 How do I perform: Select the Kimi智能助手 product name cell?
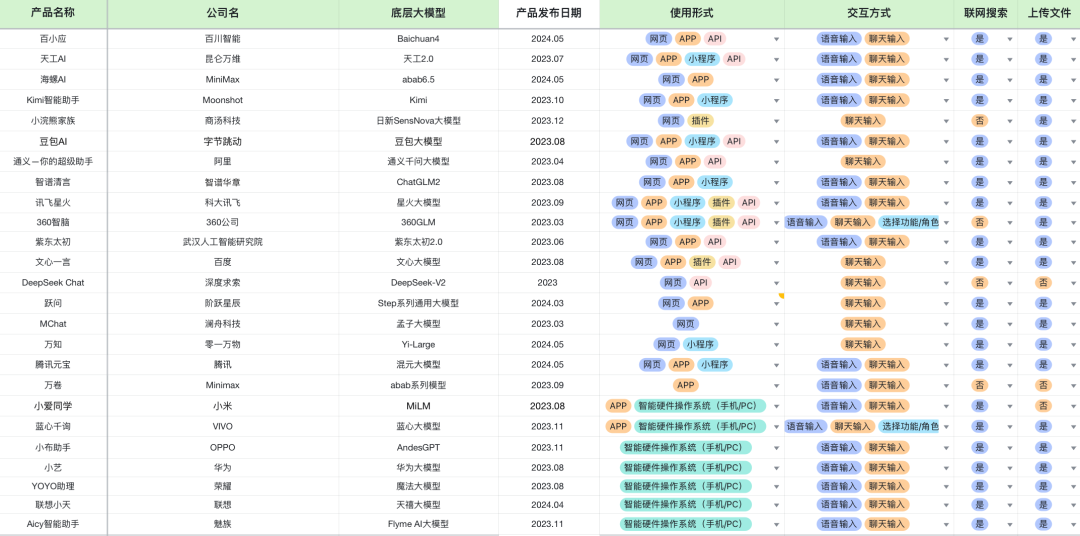(54, 101)
